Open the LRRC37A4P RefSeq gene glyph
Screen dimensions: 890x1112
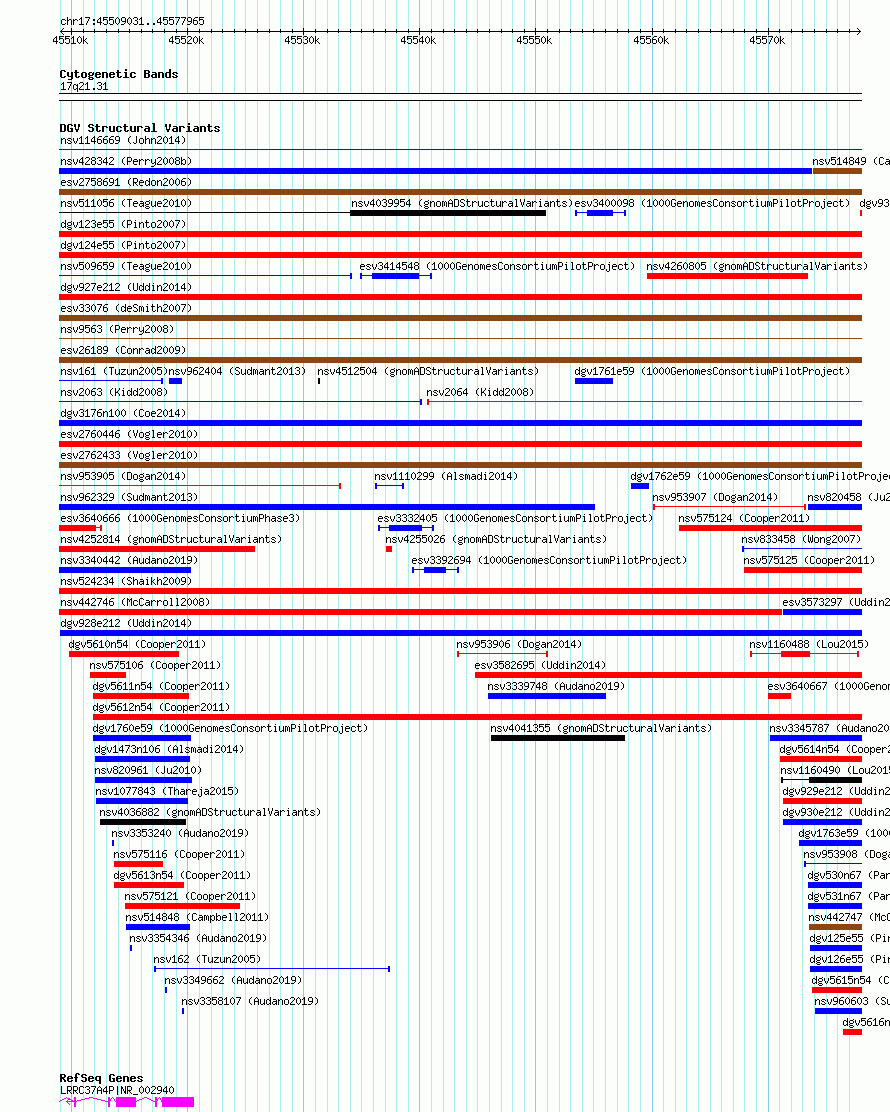tap(126, 1101)
